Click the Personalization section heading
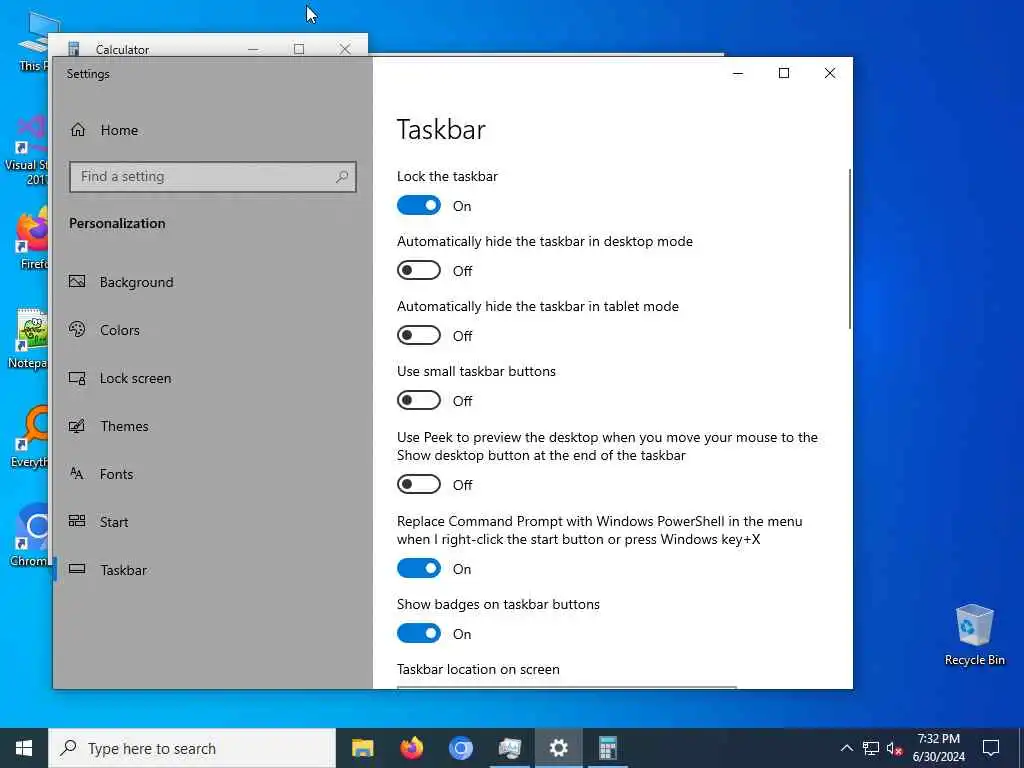This screenshot has width=1024, height=768. tap(117, 223)
